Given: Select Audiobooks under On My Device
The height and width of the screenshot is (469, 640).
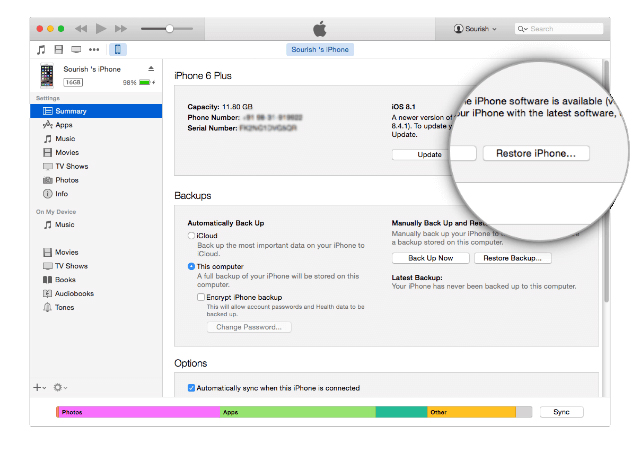Looking at the screenshot, I should (96, 293).
